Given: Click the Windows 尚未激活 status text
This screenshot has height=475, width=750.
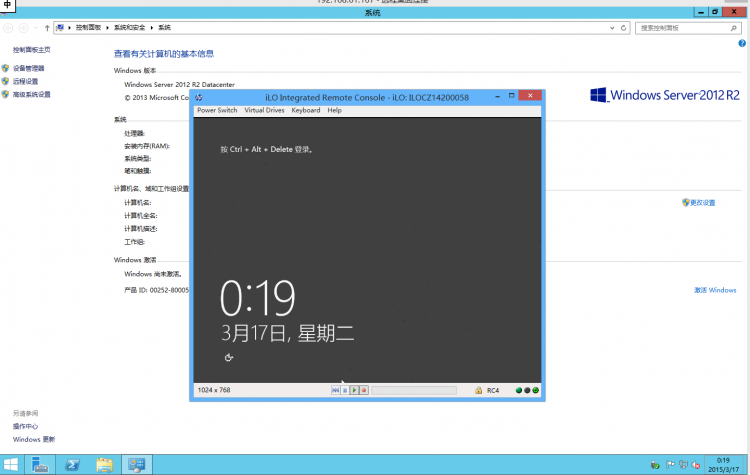Looking at the screenshot, I should 153,274.
